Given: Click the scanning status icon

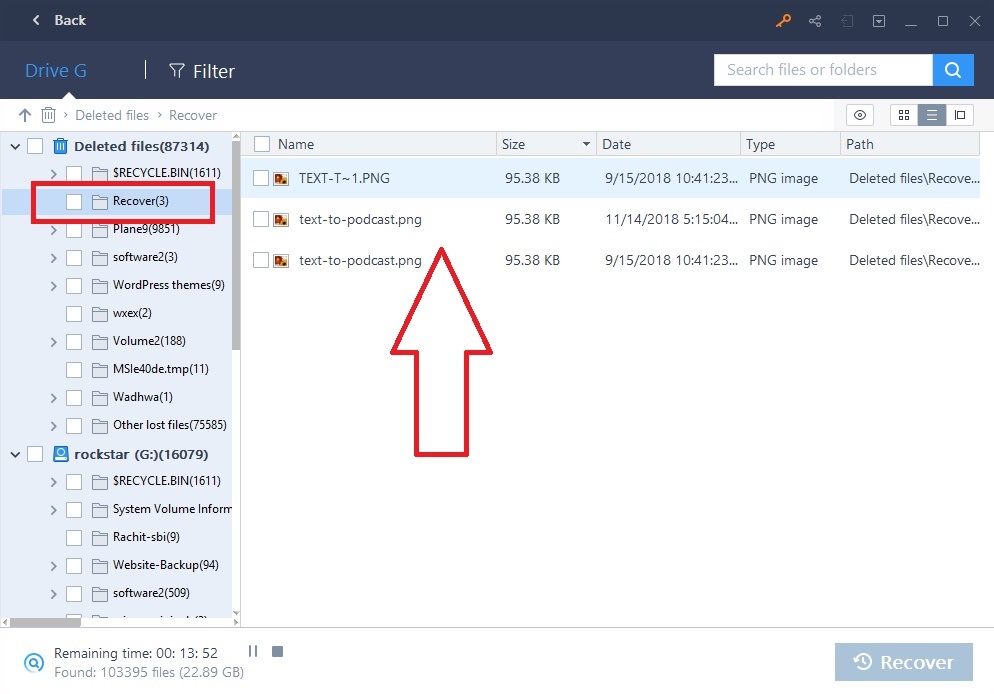Looking at the screenshot, I should 34,662.
